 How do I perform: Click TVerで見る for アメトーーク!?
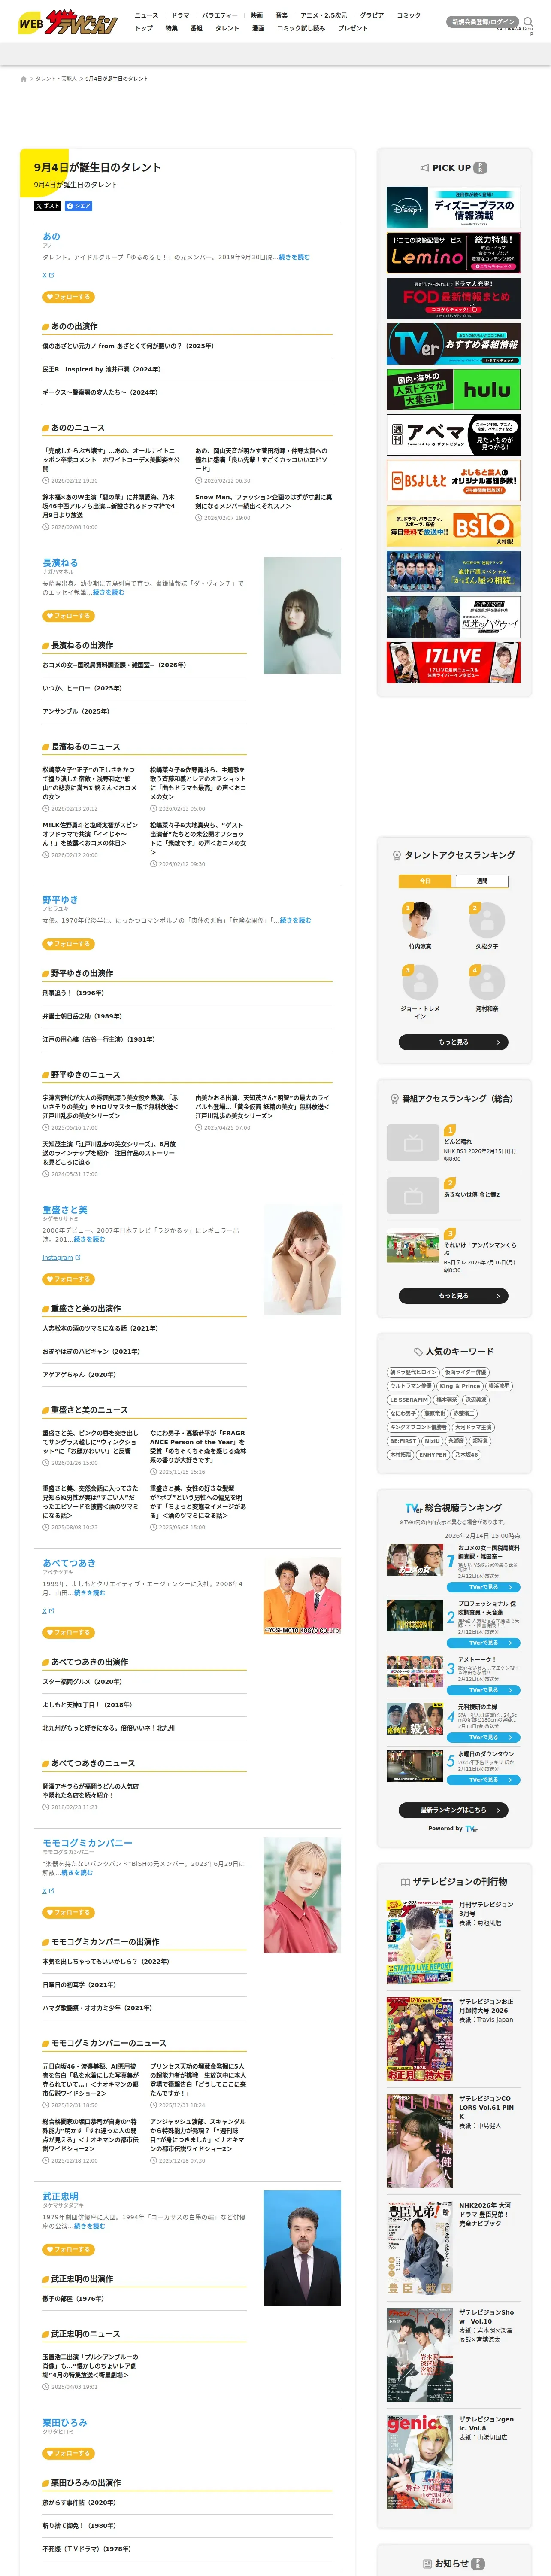click(x=484, y=1690)
